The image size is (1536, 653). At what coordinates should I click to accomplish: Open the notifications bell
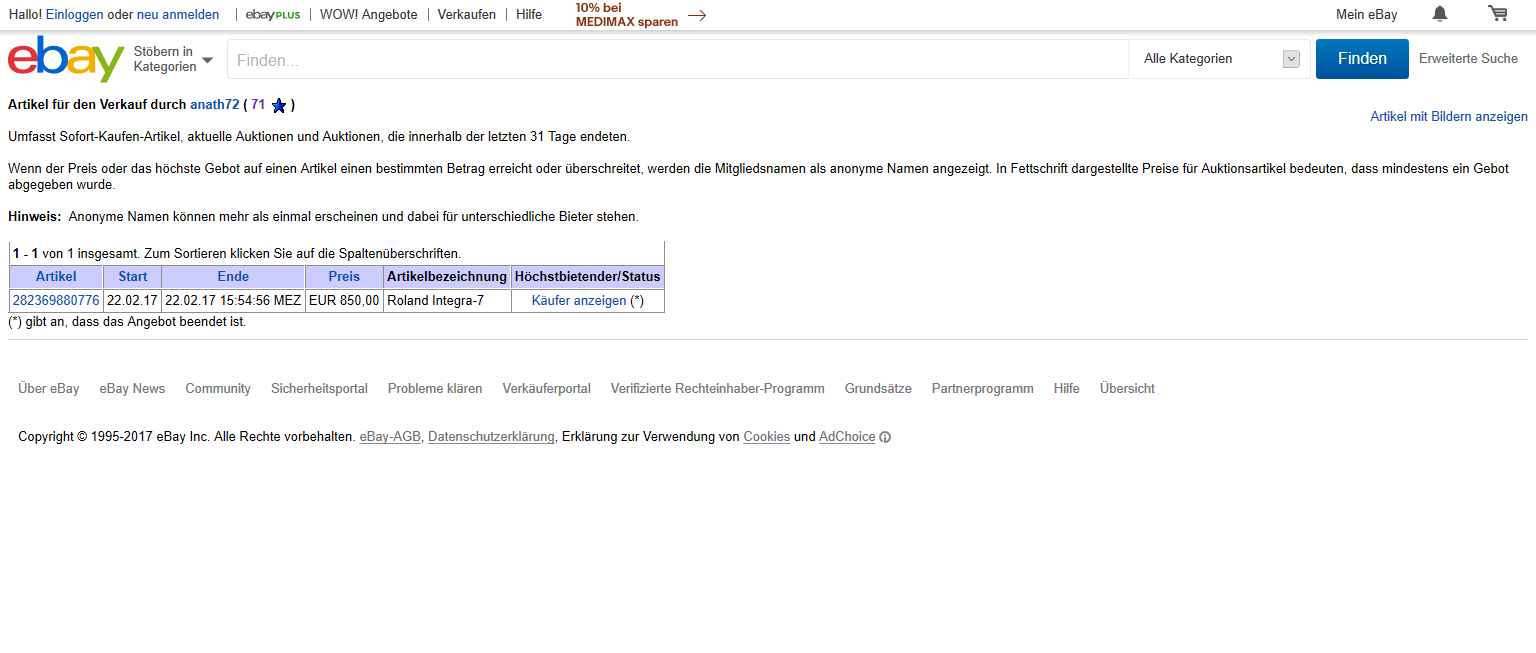coord(1439,14)
